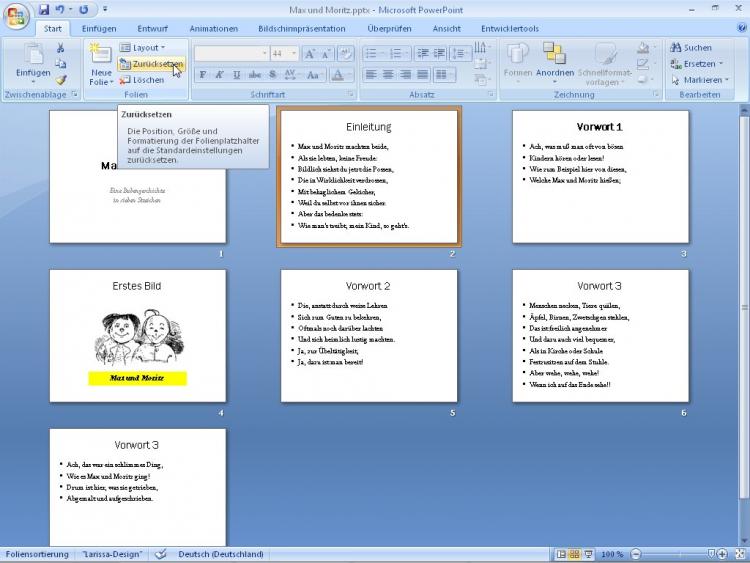The width and height of the screenshot is (750, 563).
Task: Click the spell check icon in status bar
Action: click(161, 554)
